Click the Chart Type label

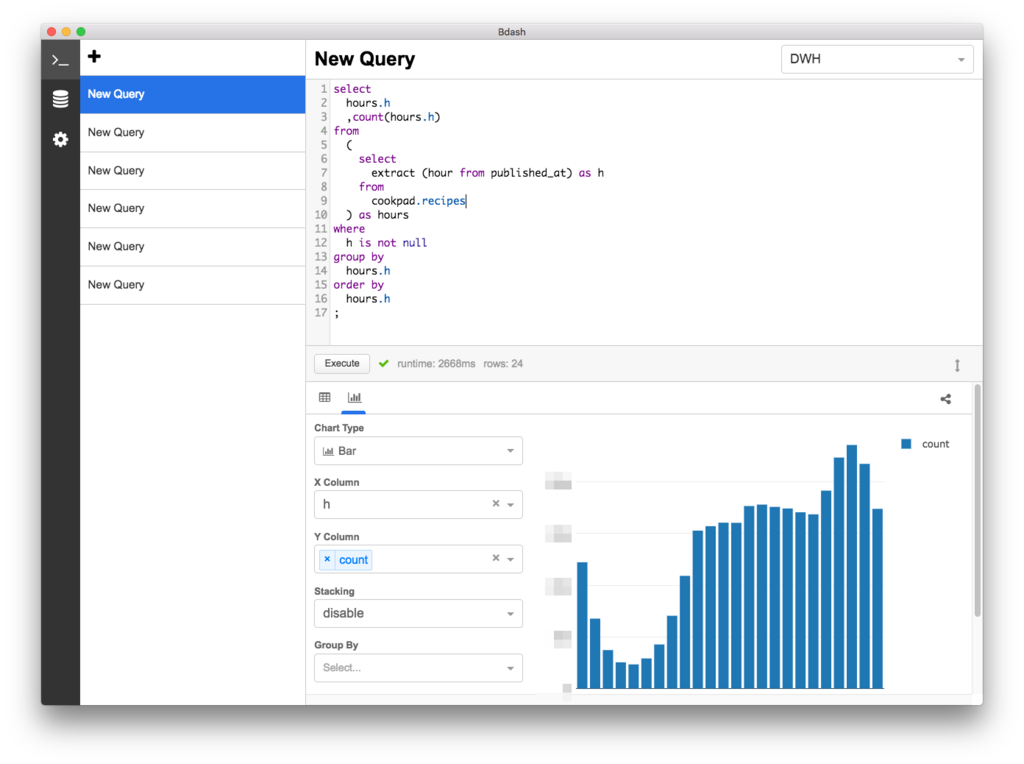coord(339,428)
